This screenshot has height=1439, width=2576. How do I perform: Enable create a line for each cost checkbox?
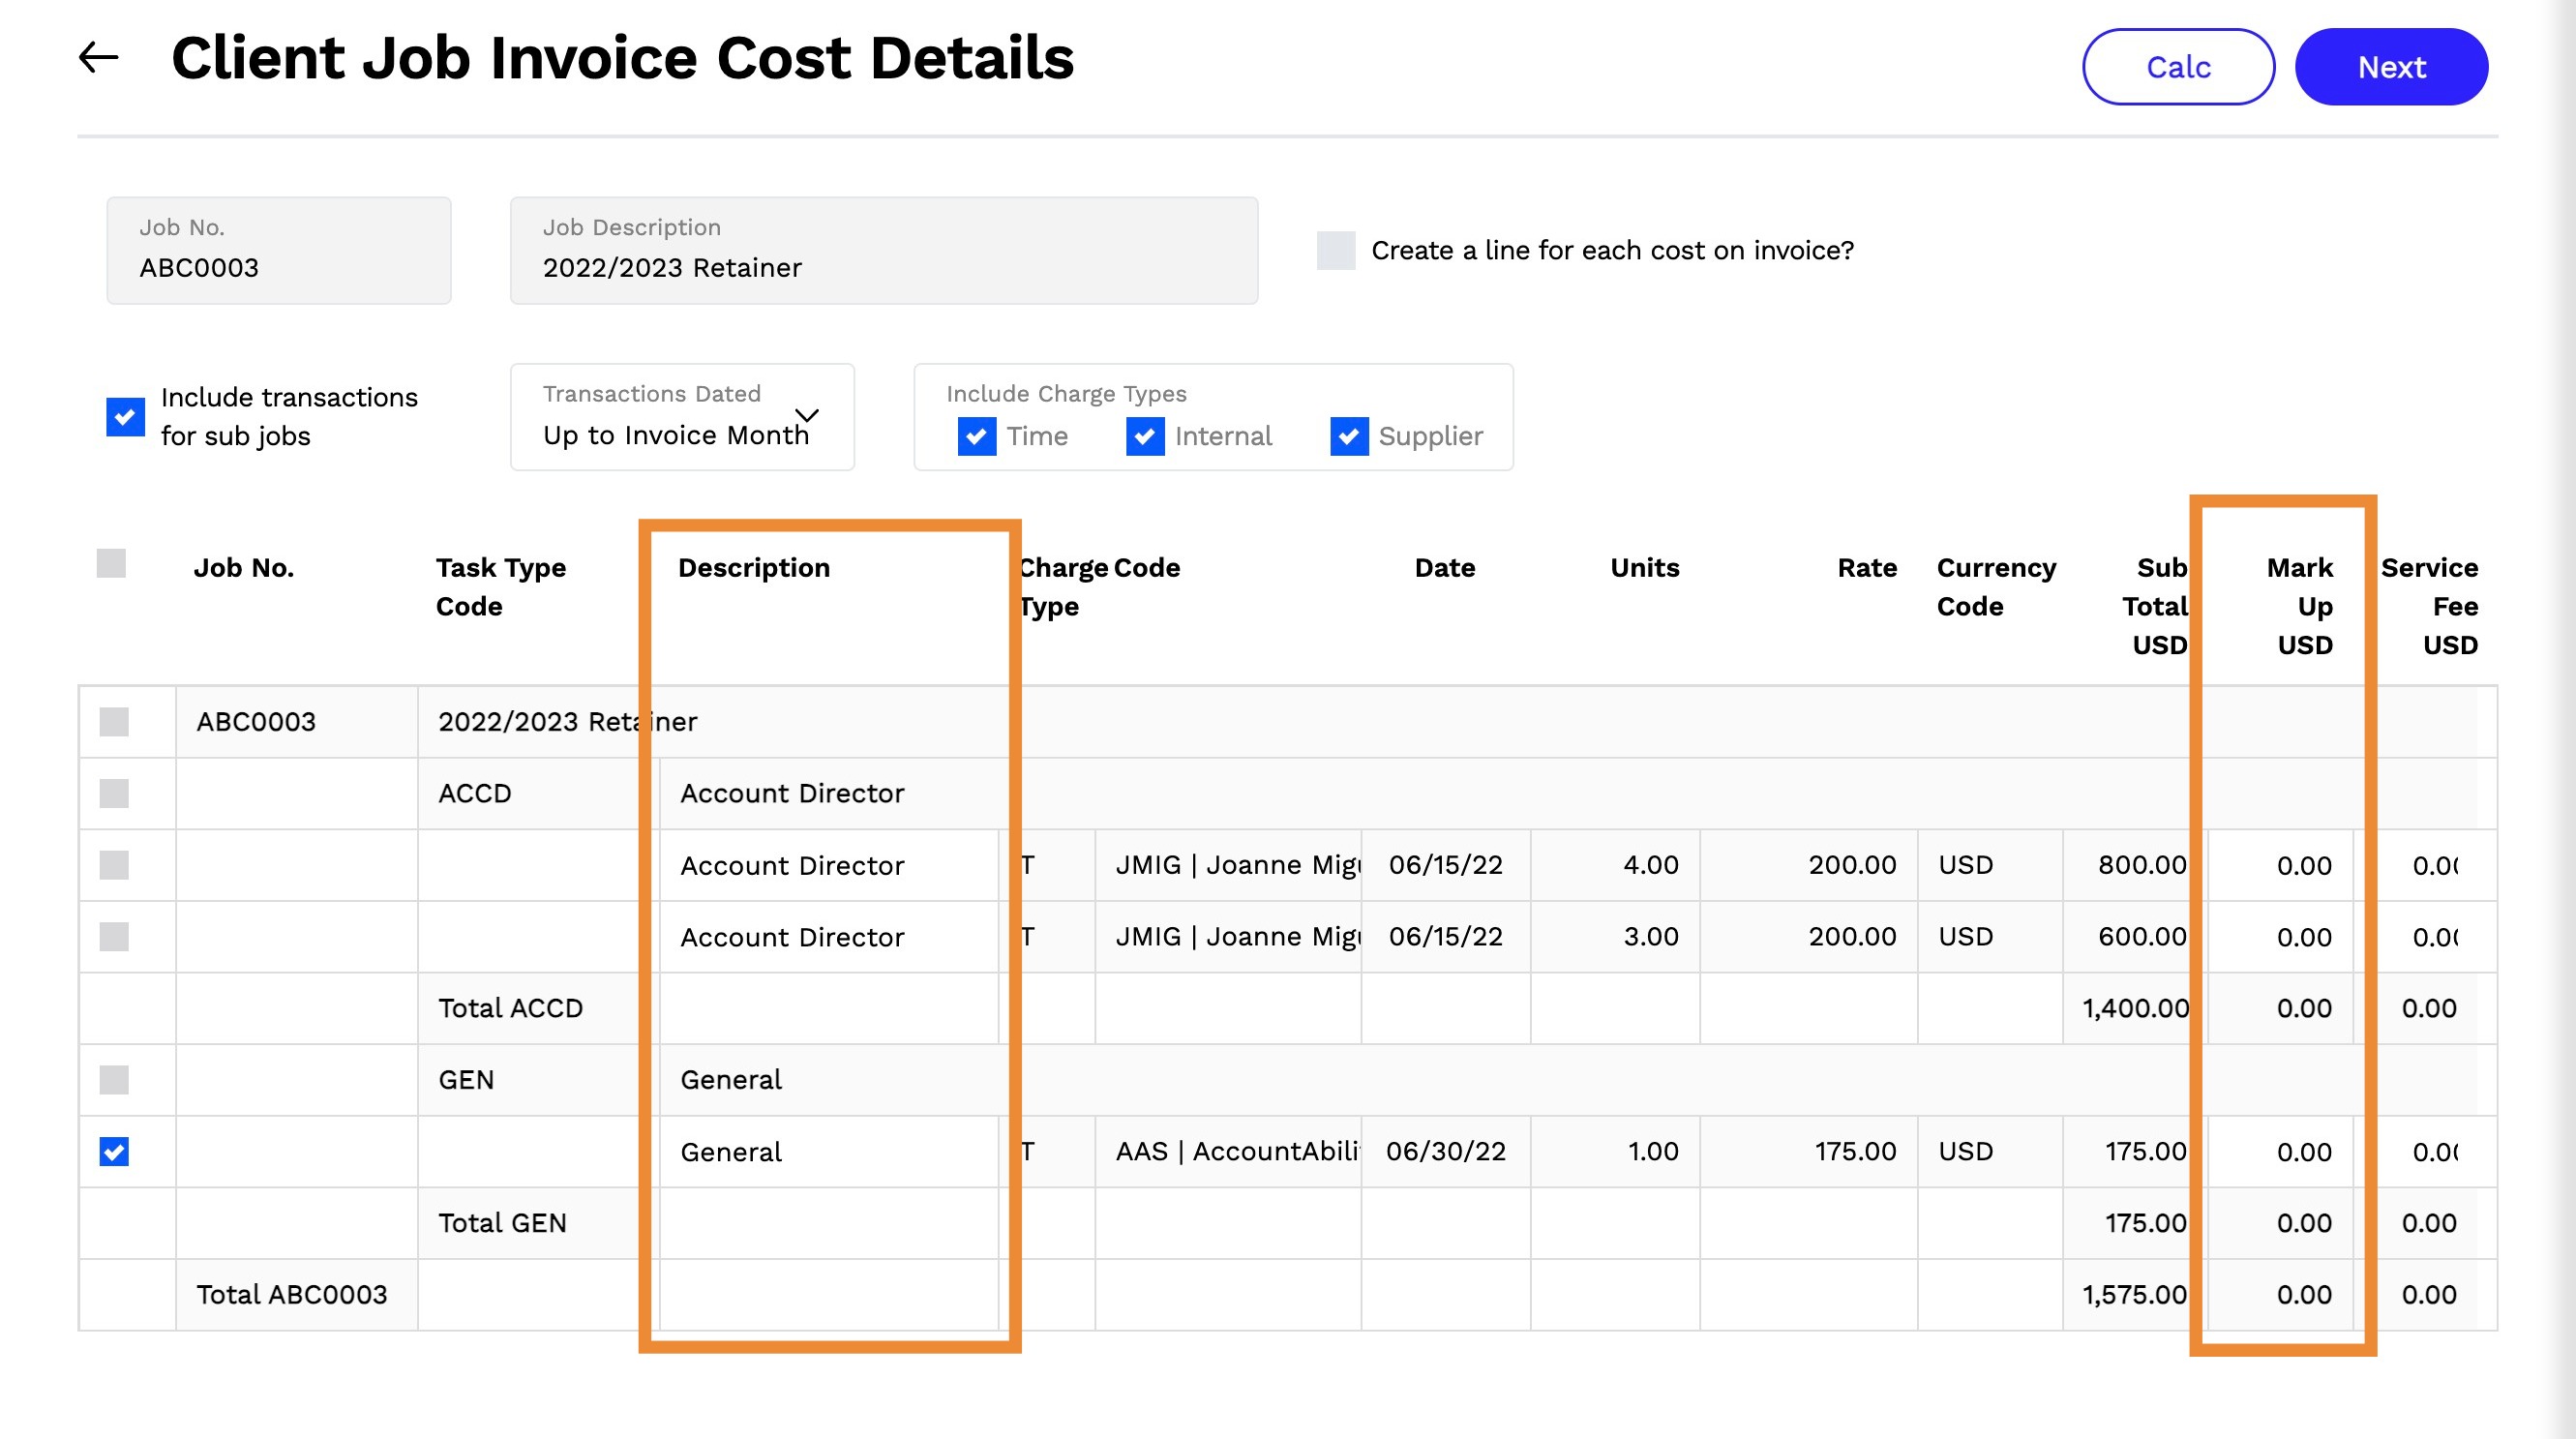click(1335, 250)
